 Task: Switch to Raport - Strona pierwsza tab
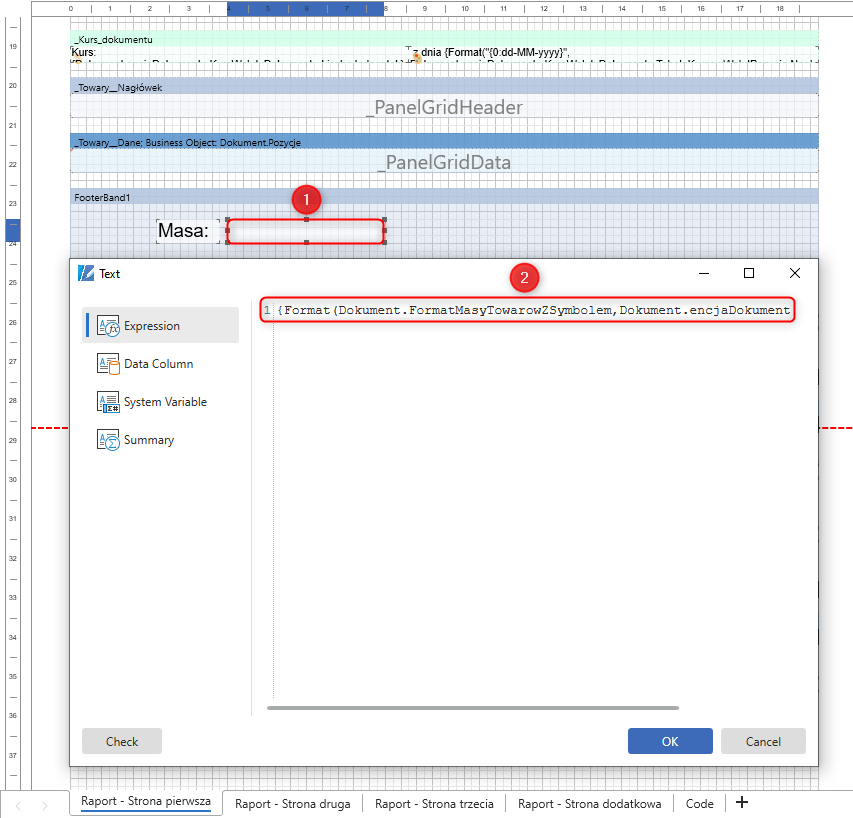pyautogui.click(x=146, y=802)
